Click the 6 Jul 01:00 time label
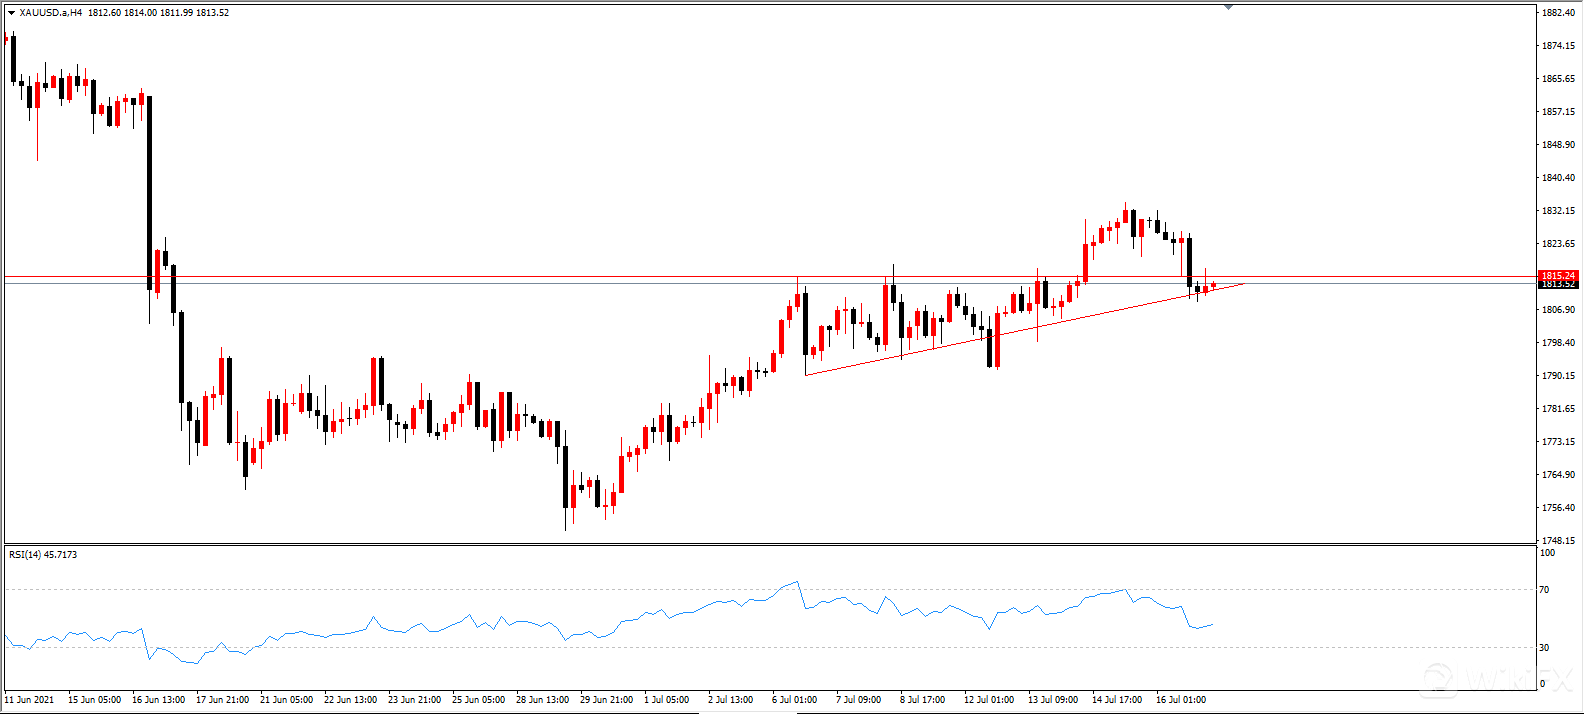 [x=794, y=700]
